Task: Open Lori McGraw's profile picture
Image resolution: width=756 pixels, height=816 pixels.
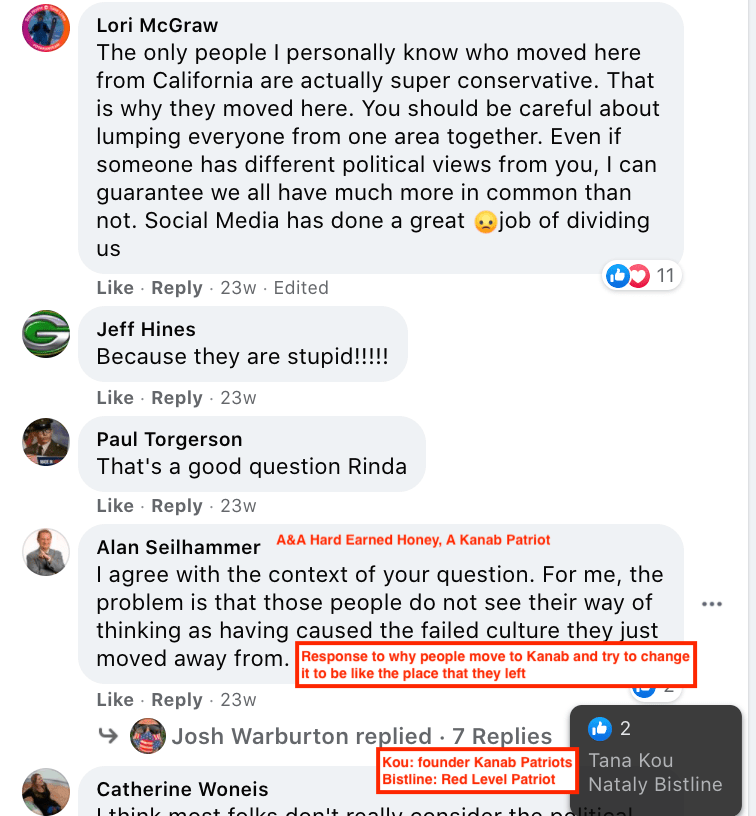Action: coord(46,28)
